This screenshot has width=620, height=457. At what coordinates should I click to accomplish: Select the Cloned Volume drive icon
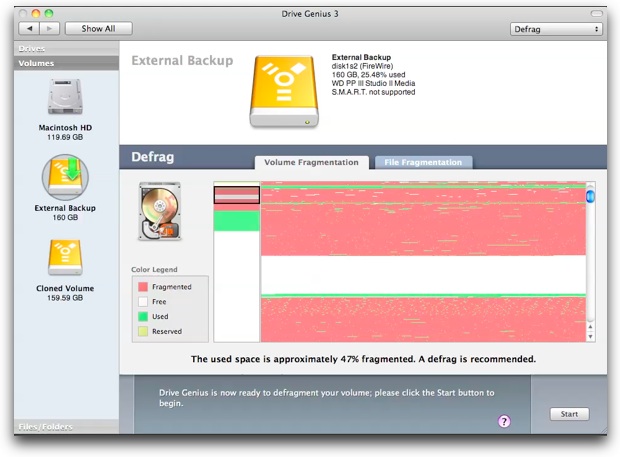coord(65,258)
